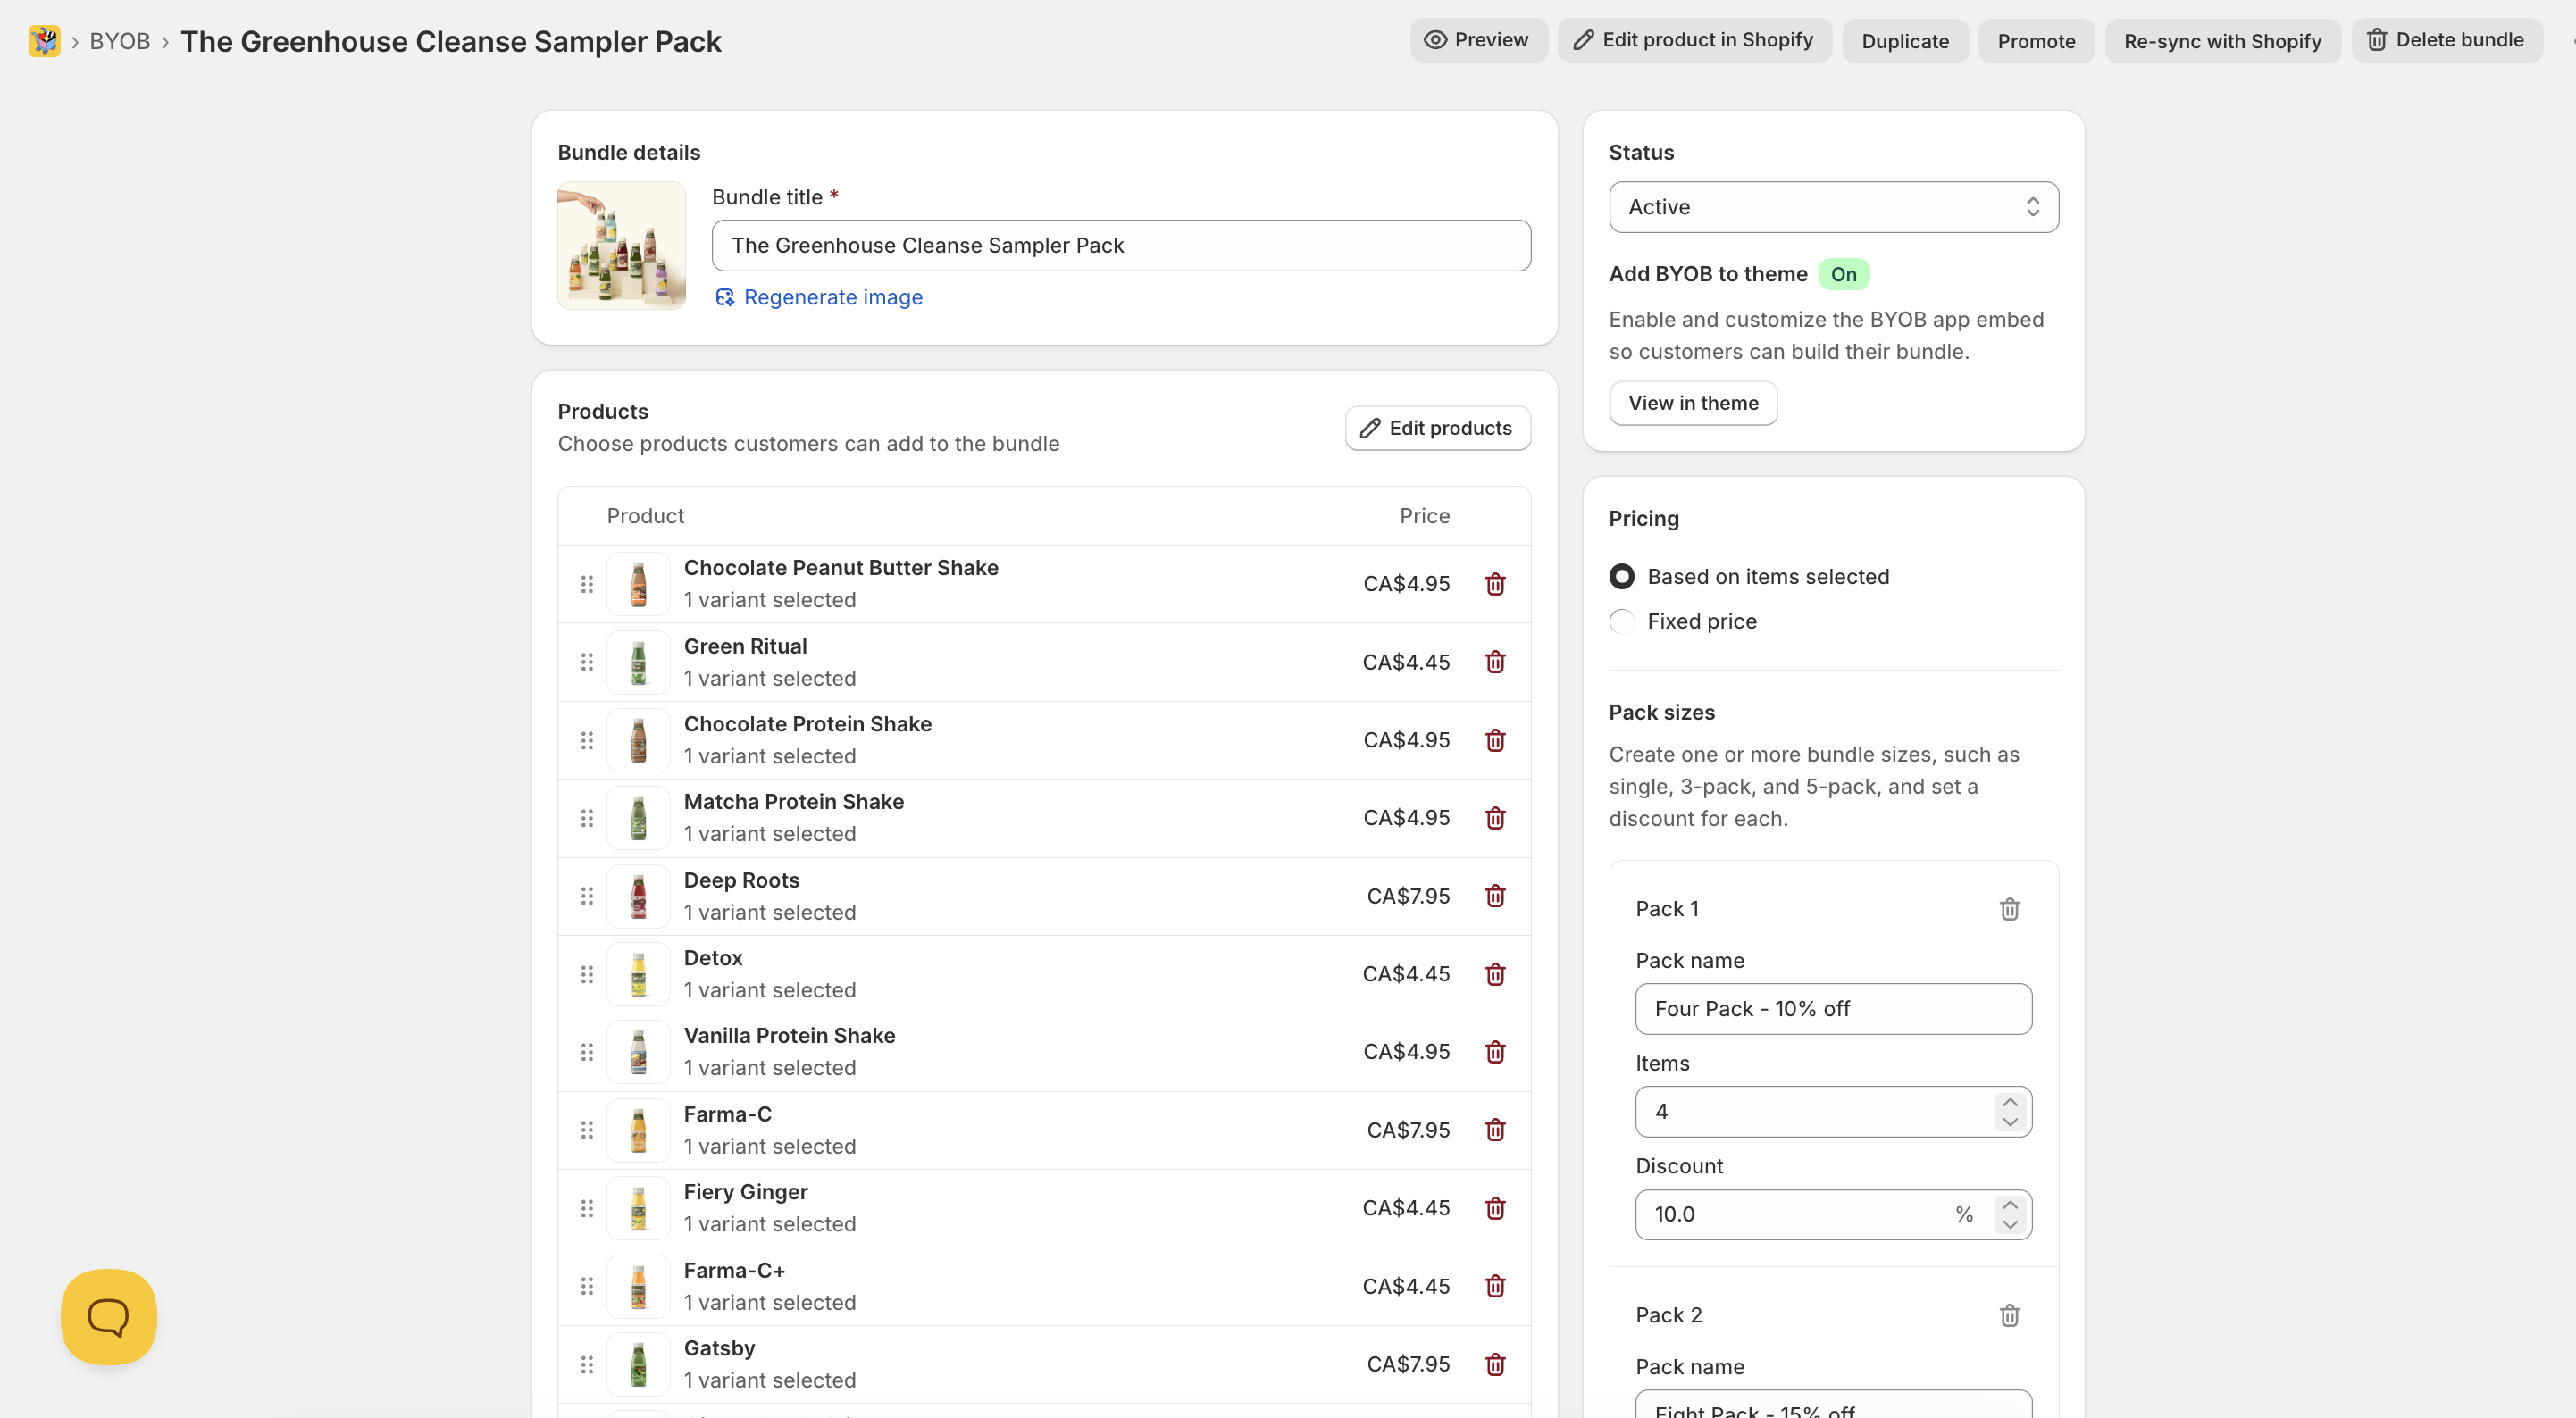Image resolution: width=2576 pixels, height=1418 pixels.
Task: Open Edit products
Action: (x=1437, y=428)
